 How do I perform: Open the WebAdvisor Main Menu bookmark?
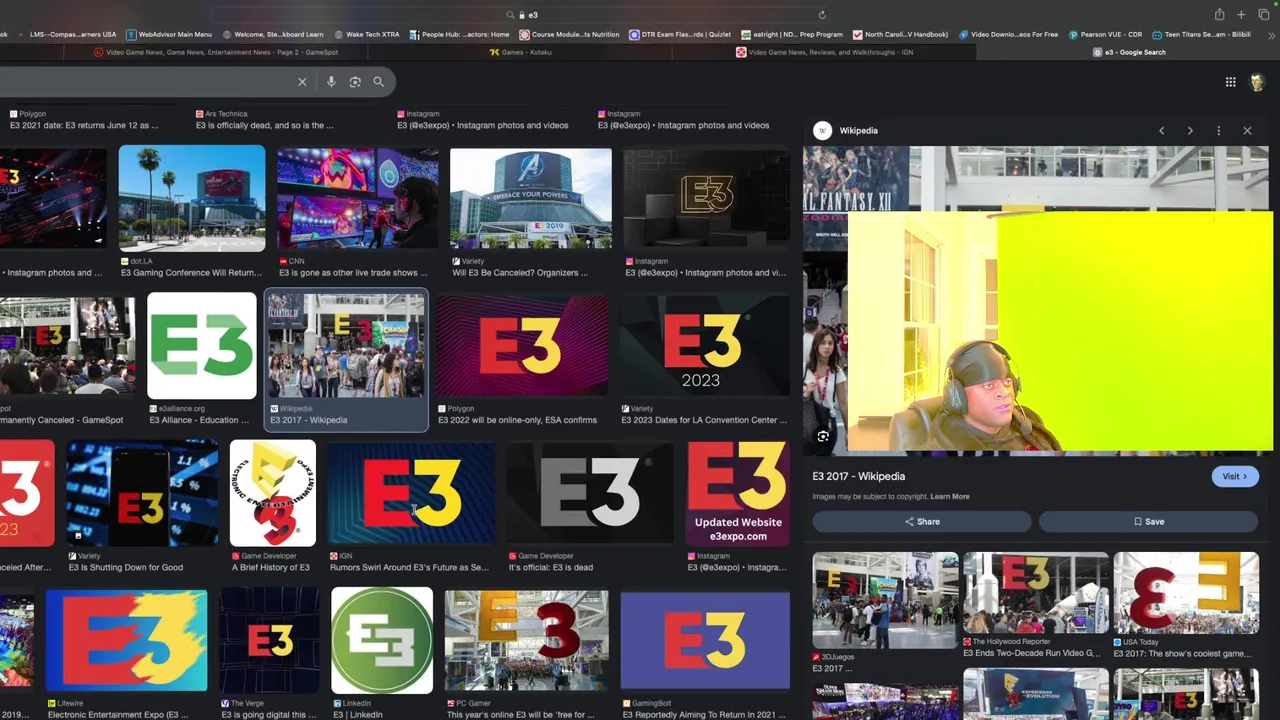point(169,34)
